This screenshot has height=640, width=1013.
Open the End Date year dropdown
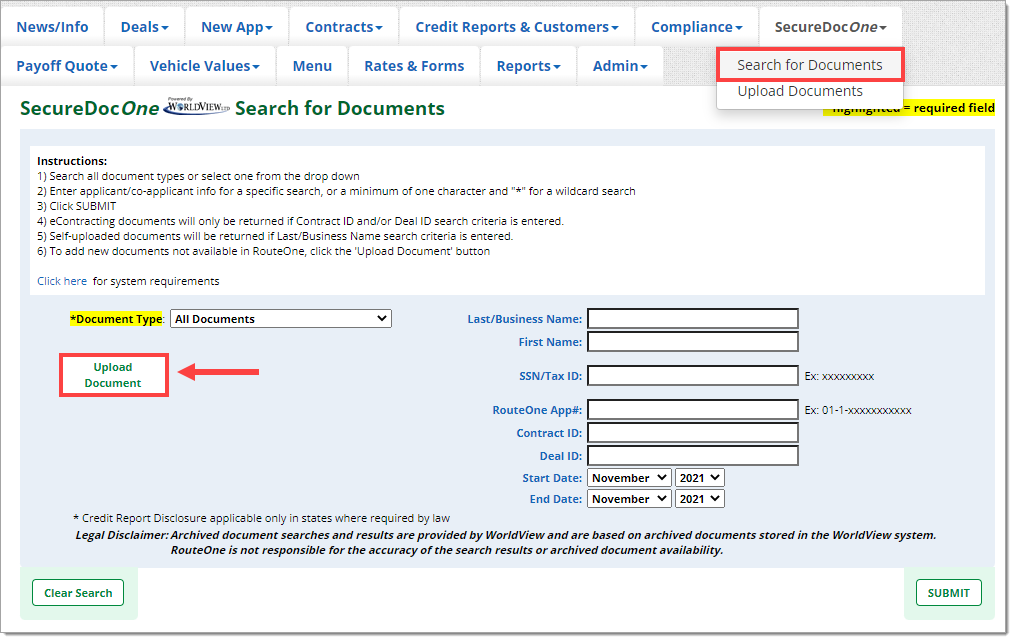(x=699, y=499)
